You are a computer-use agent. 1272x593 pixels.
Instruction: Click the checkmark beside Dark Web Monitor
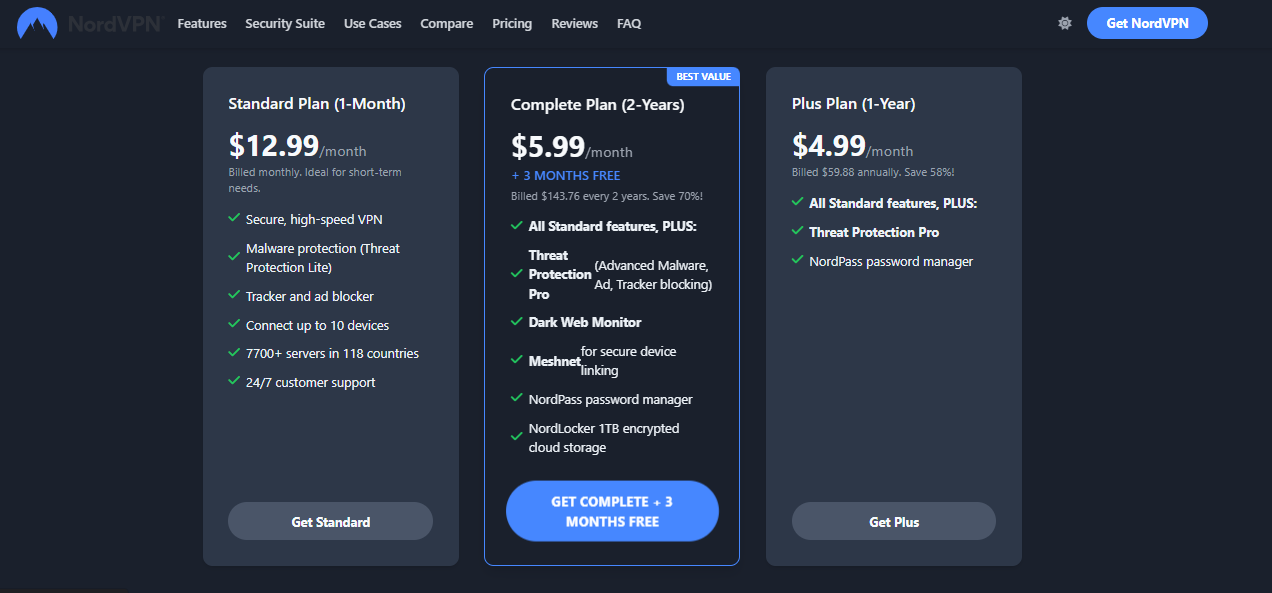click(x=517, y=322)
